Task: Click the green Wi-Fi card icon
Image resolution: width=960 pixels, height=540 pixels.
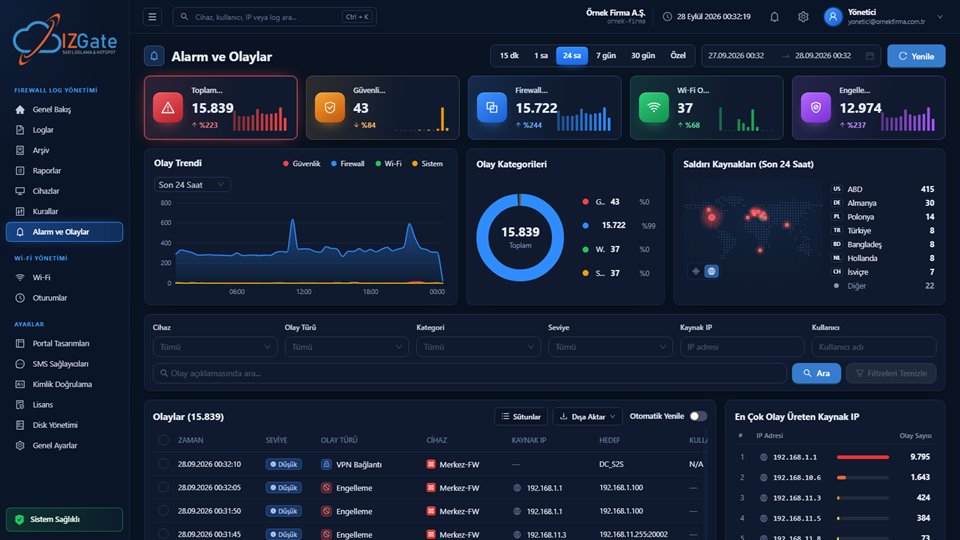Action: [654, 108]
